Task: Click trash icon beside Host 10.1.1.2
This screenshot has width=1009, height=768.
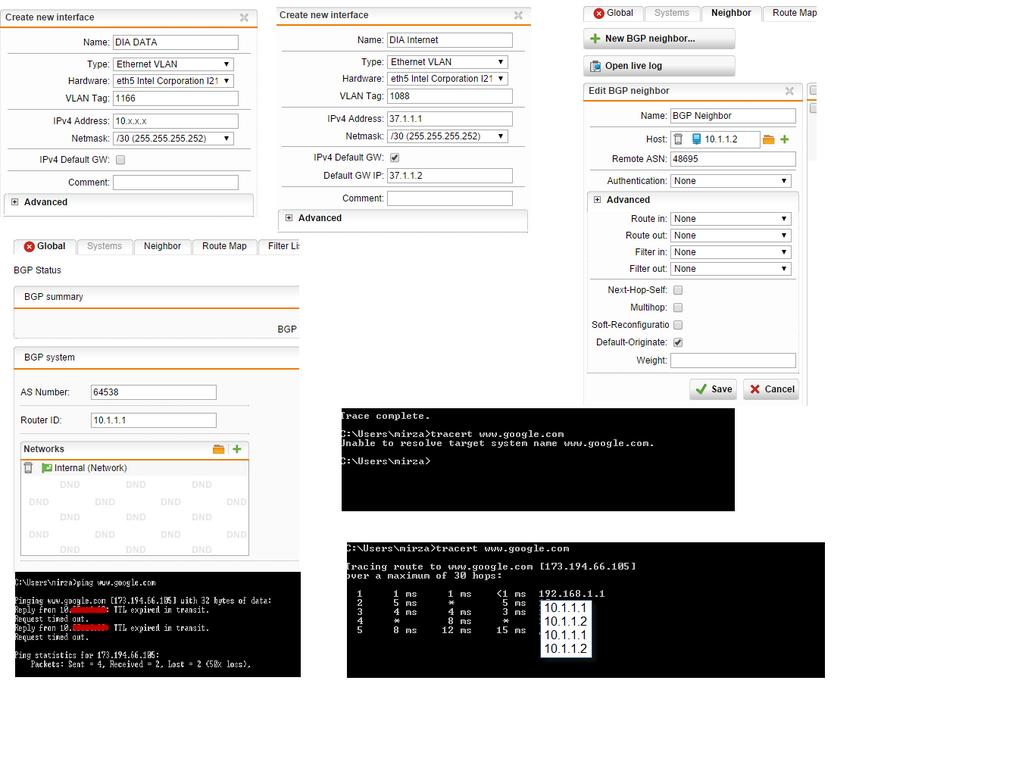Action: coord(678,139)
